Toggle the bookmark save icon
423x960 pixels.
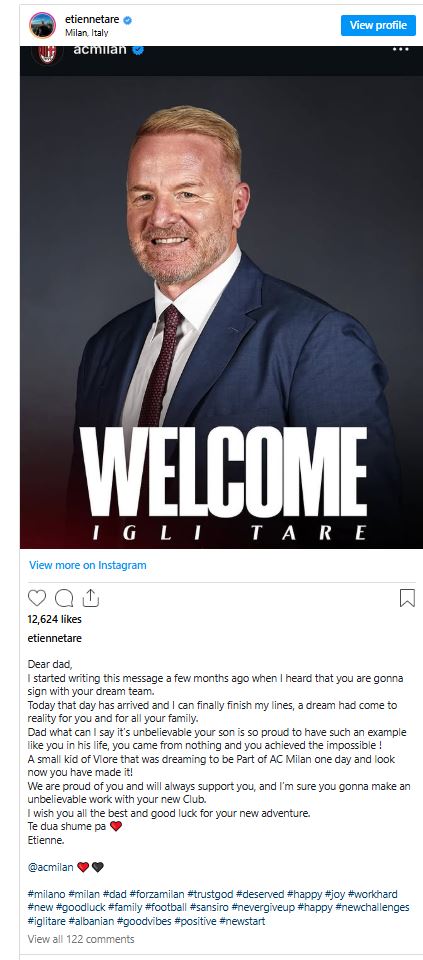point(407,598)
